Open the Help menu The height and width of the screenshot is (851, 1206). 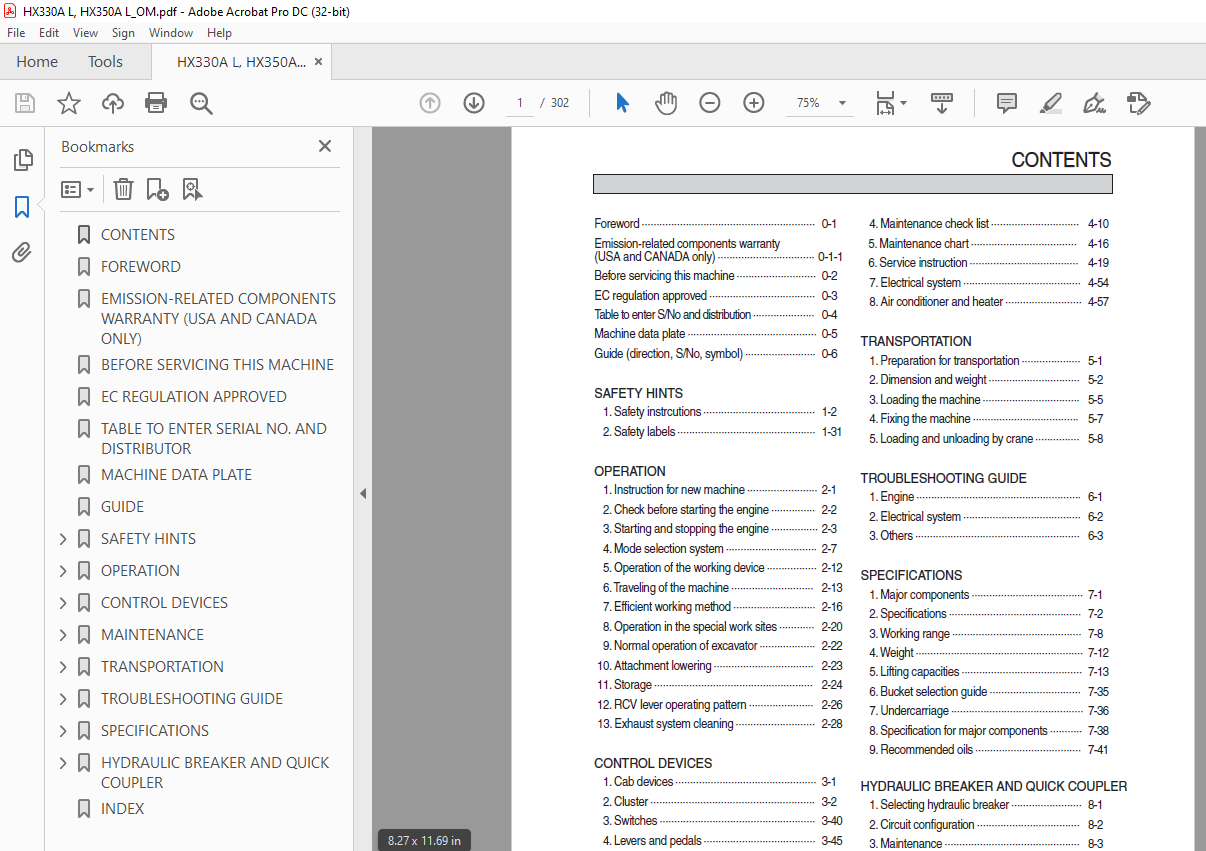[219, 33]
